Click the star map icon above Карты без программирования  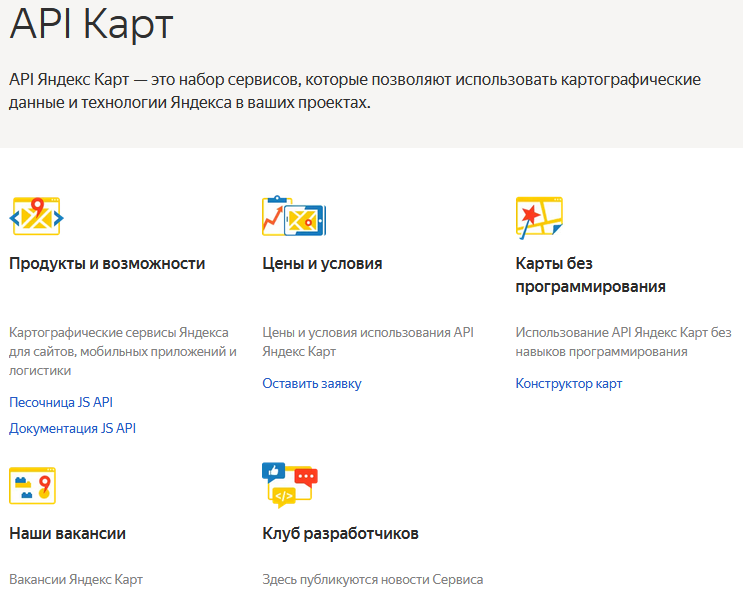(539, 217)
